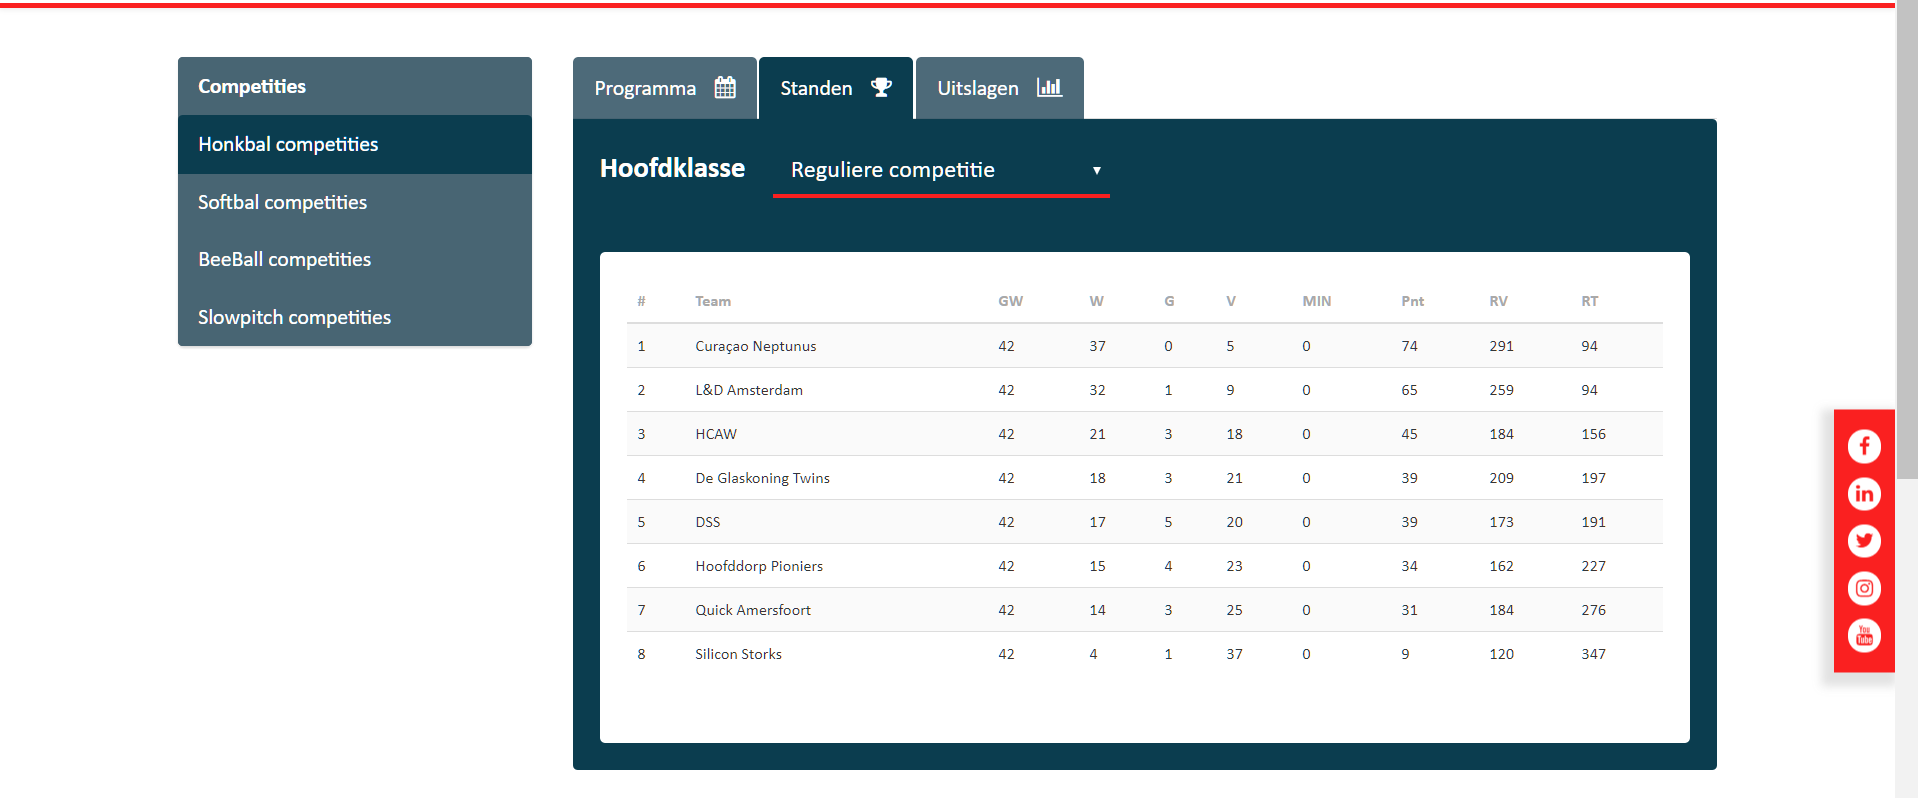The image size is (1918, 798).
Task: Click the W column header
Action: 1096,301
